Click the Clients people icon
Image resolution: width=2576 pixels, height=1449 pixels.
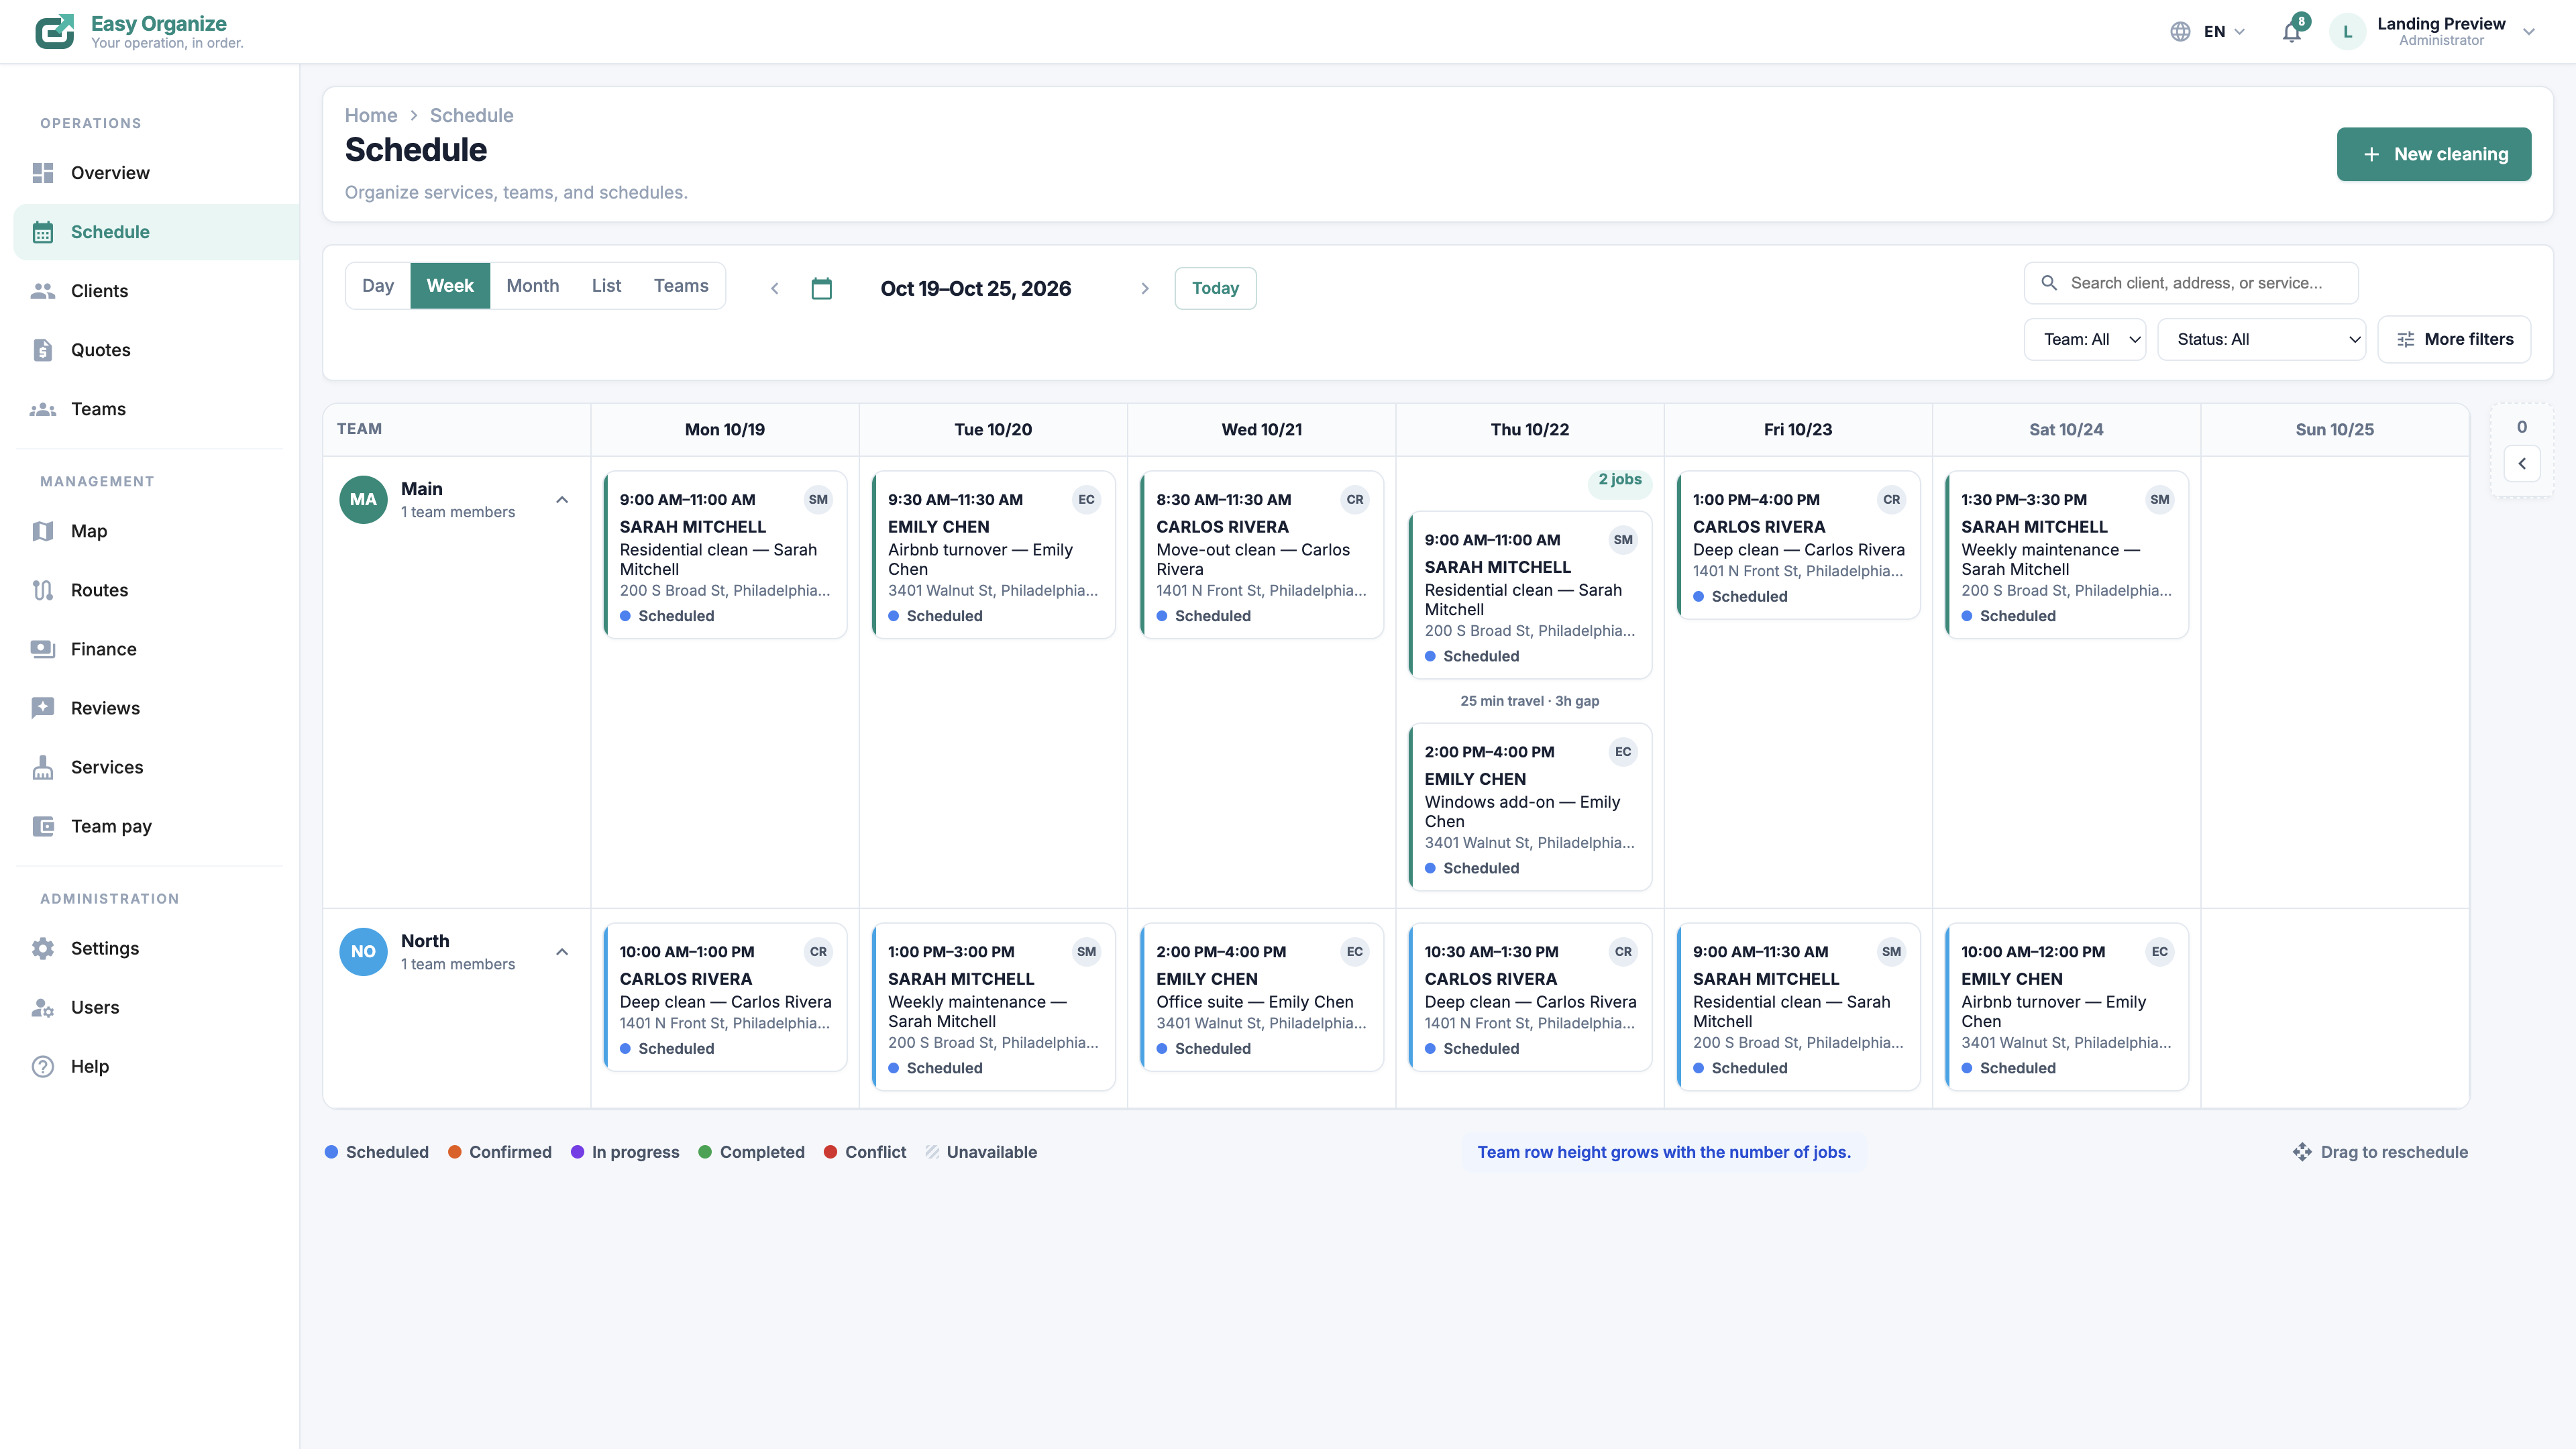point(43,291)
